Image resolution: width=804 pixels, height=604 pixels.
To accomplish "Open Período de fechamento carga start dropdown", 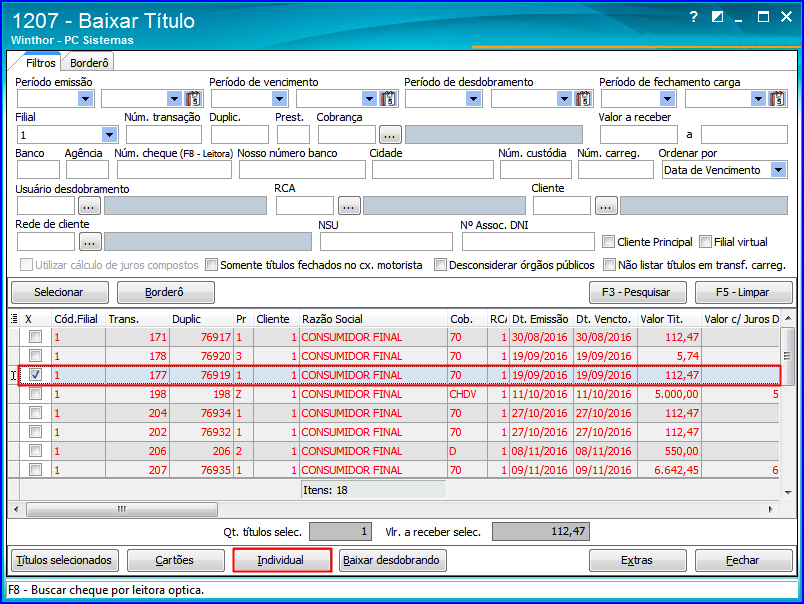I will click(667, 98).
